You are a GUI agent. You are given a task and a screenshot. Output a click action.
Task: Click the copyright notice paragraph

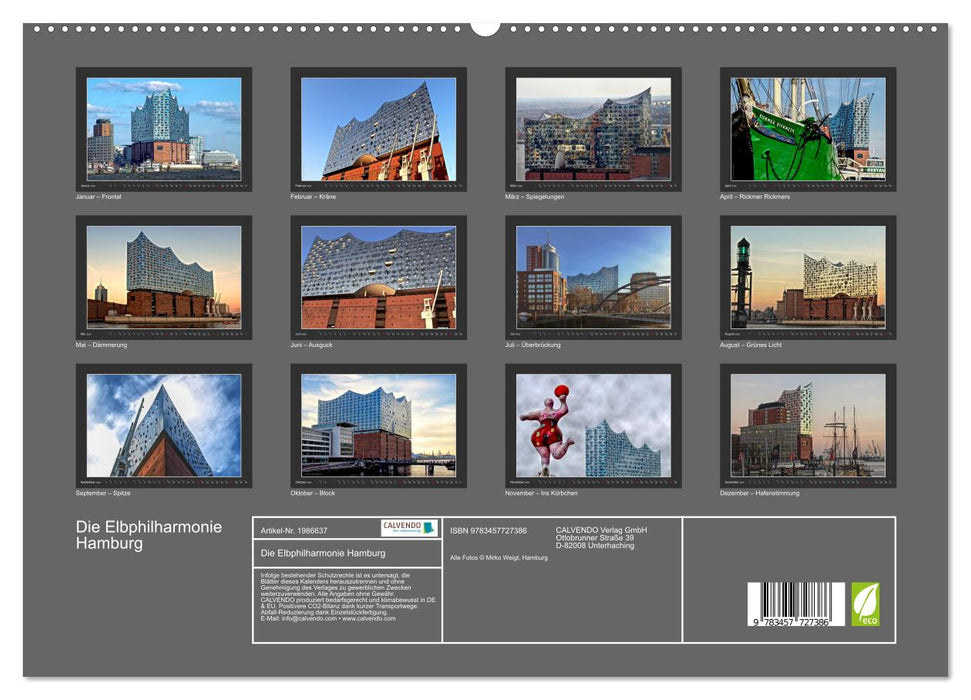[x=345, y=597]
